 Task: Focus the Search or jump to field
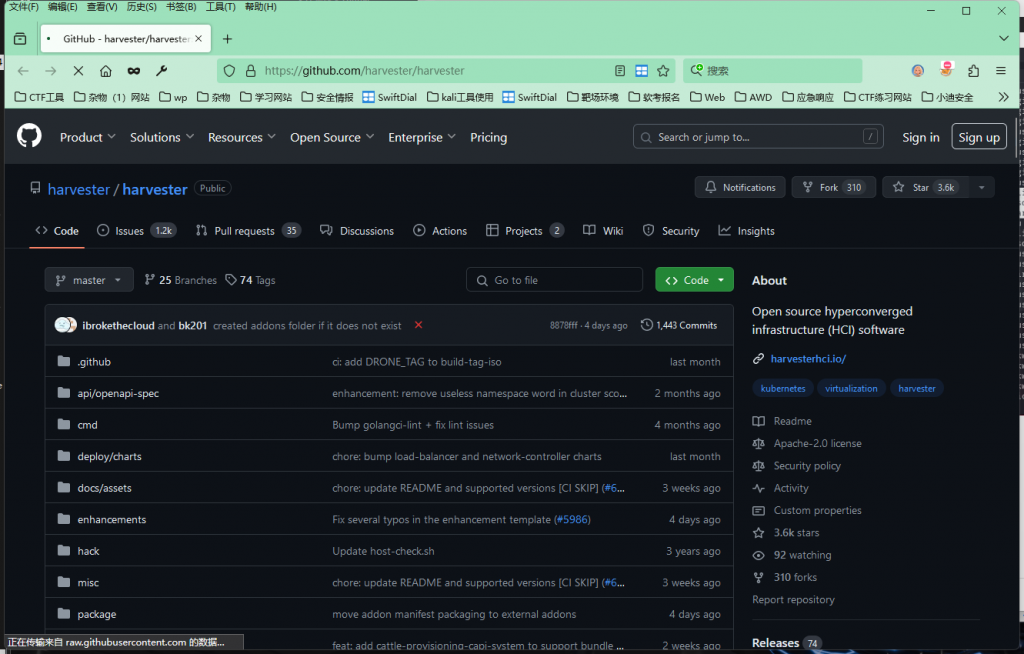pos(758,137)
